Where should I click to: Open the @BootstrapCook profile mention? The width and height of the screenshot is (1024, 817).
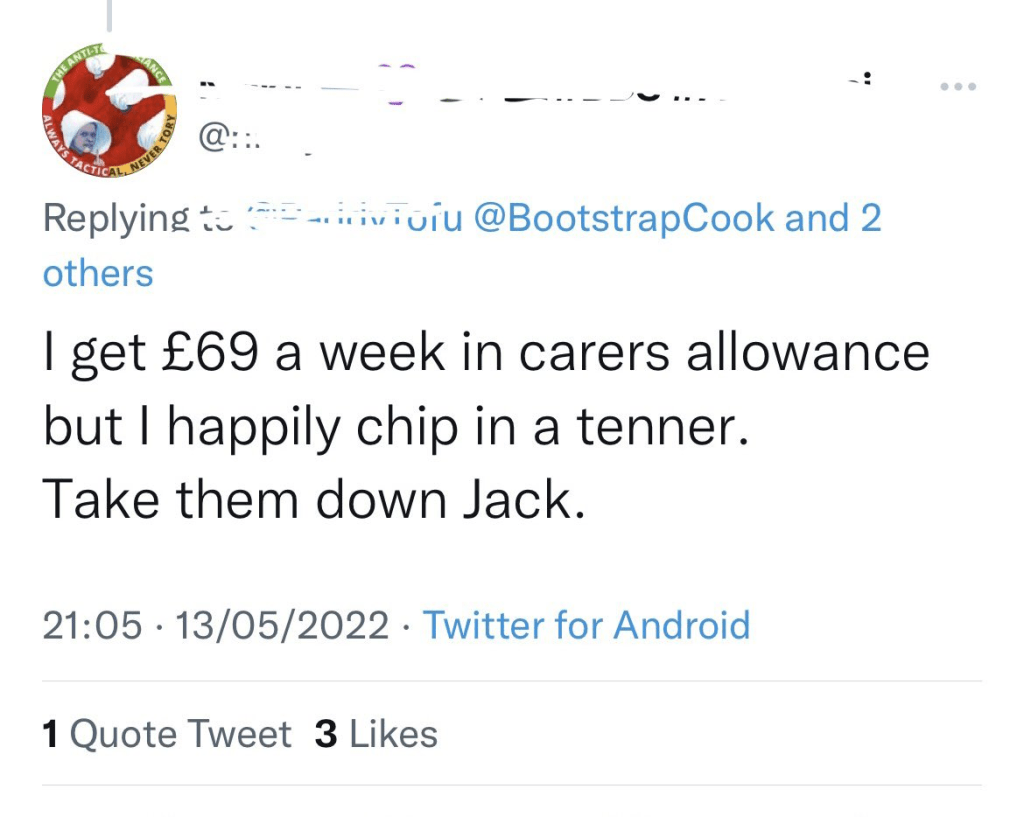pyautogui.click(x=624, y=218)
